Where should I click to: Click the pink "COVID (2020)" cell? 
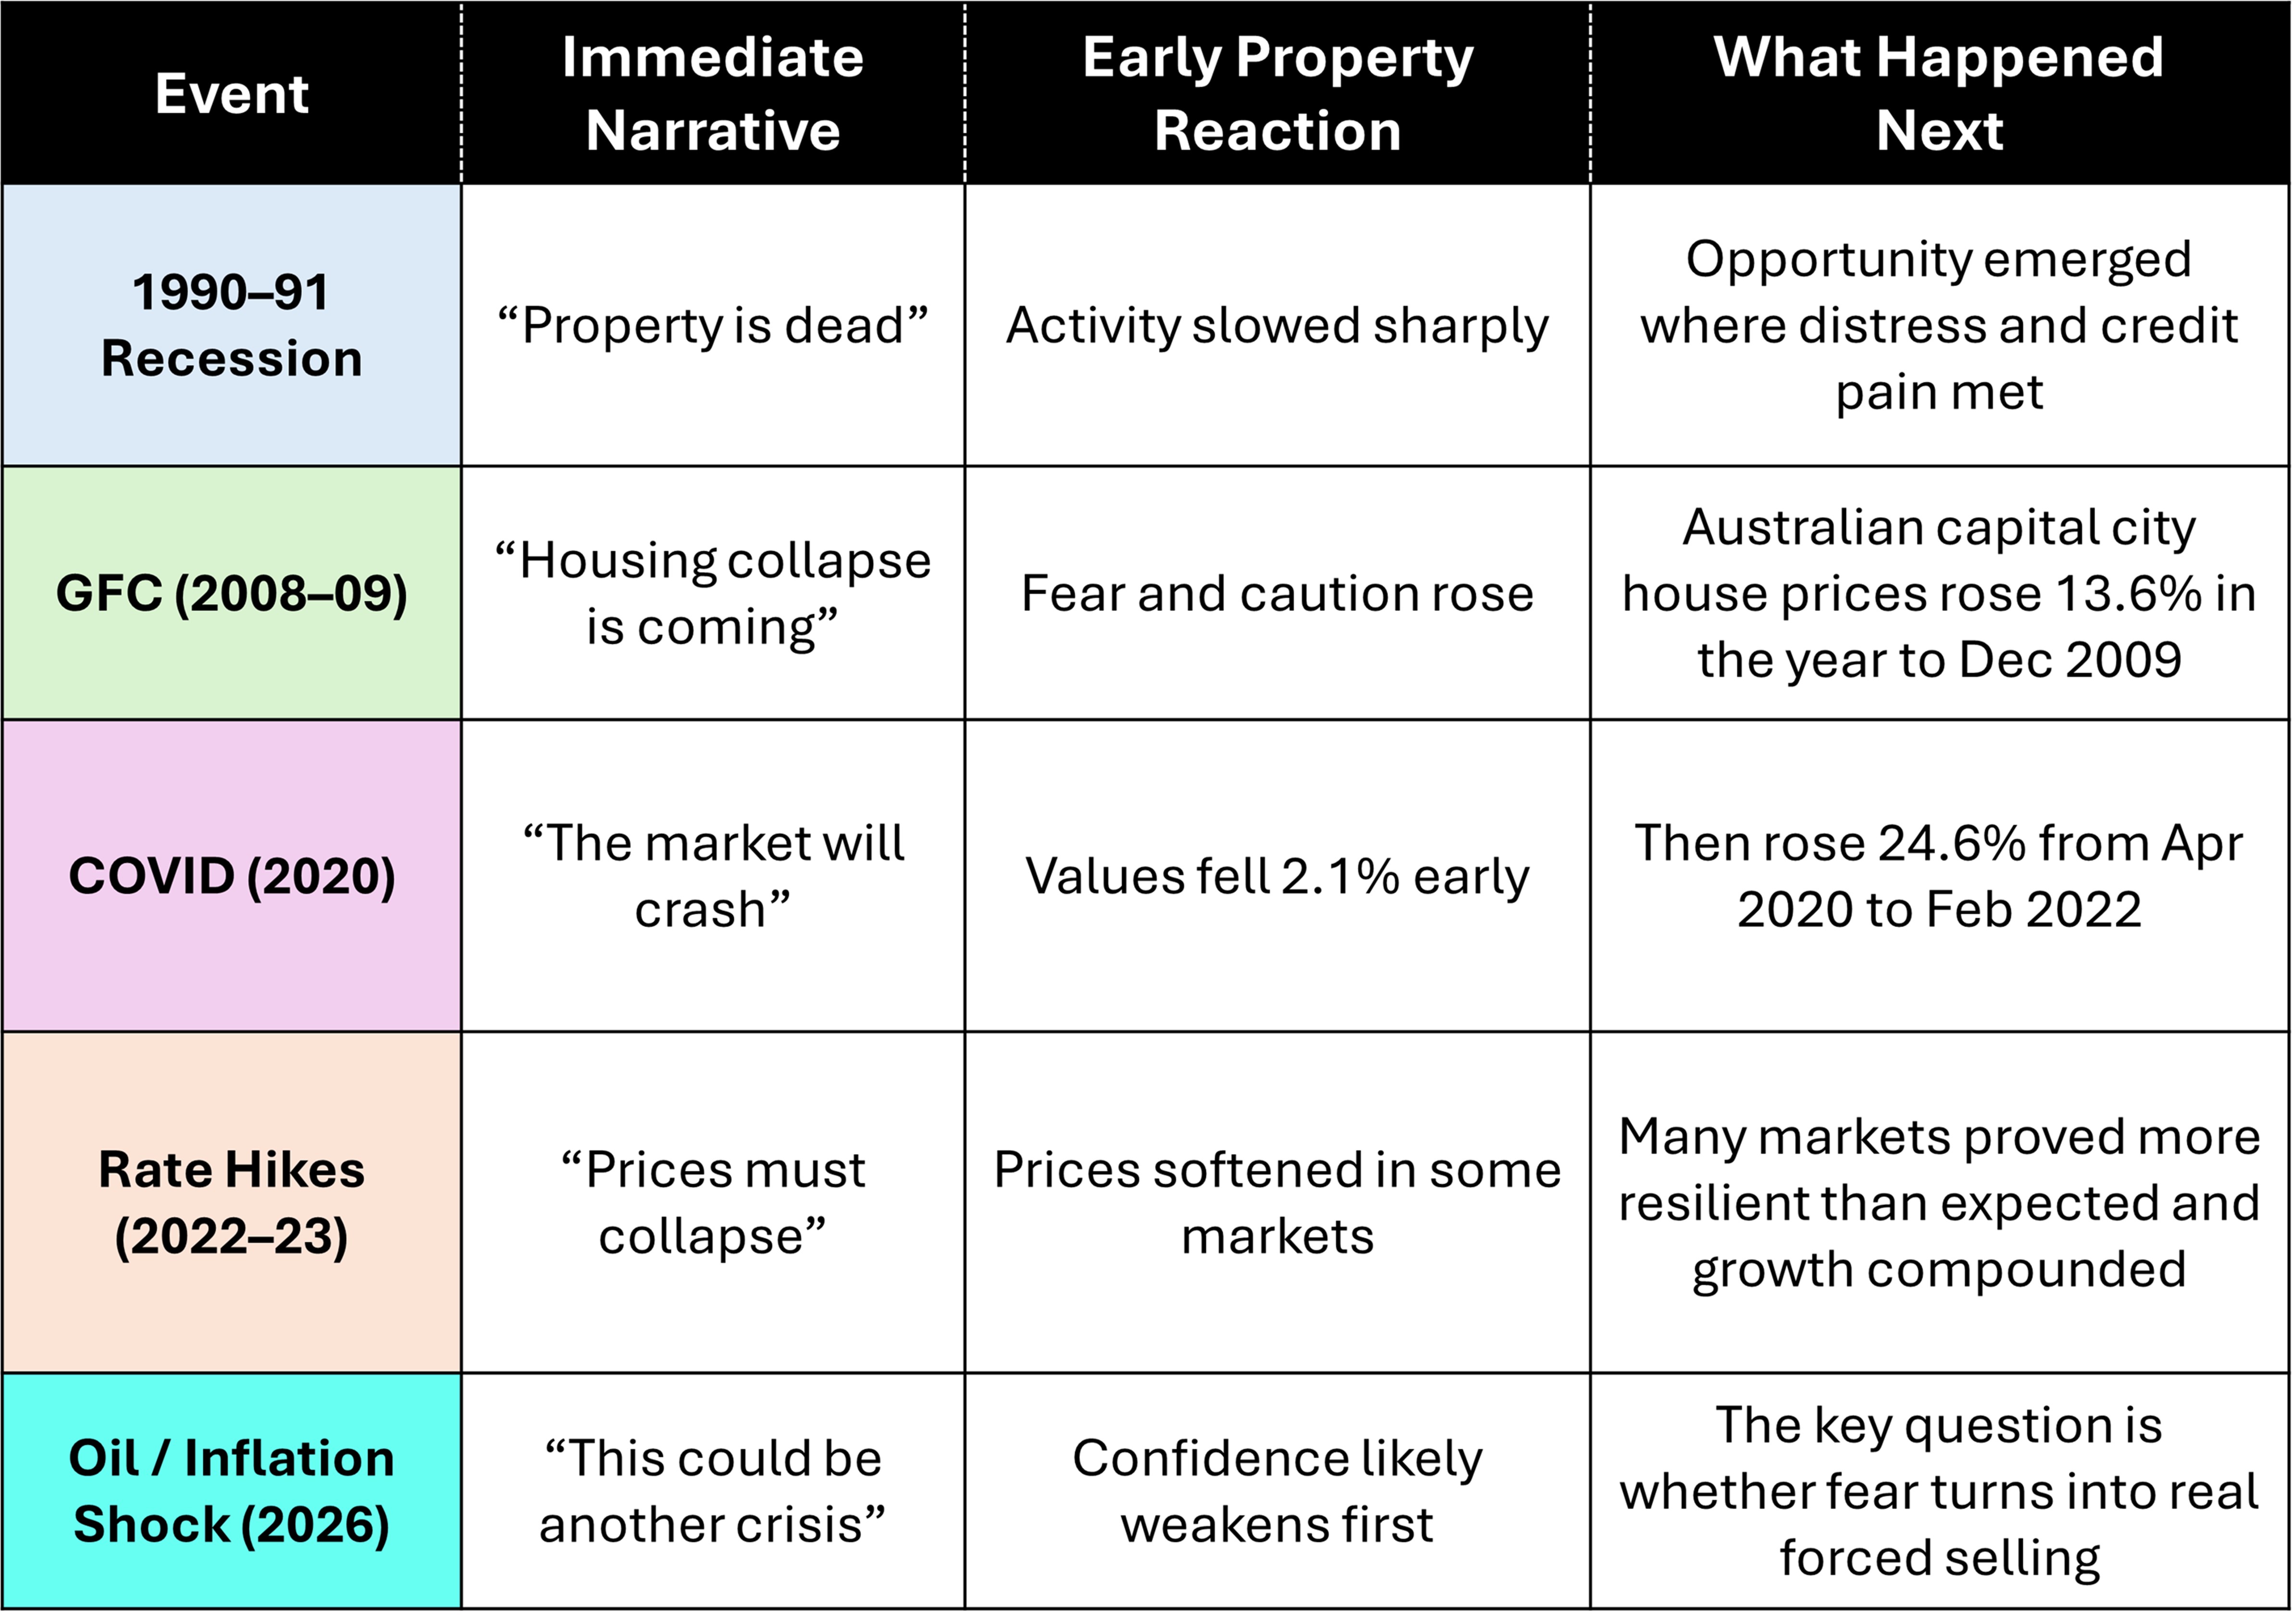pos(231,876)
